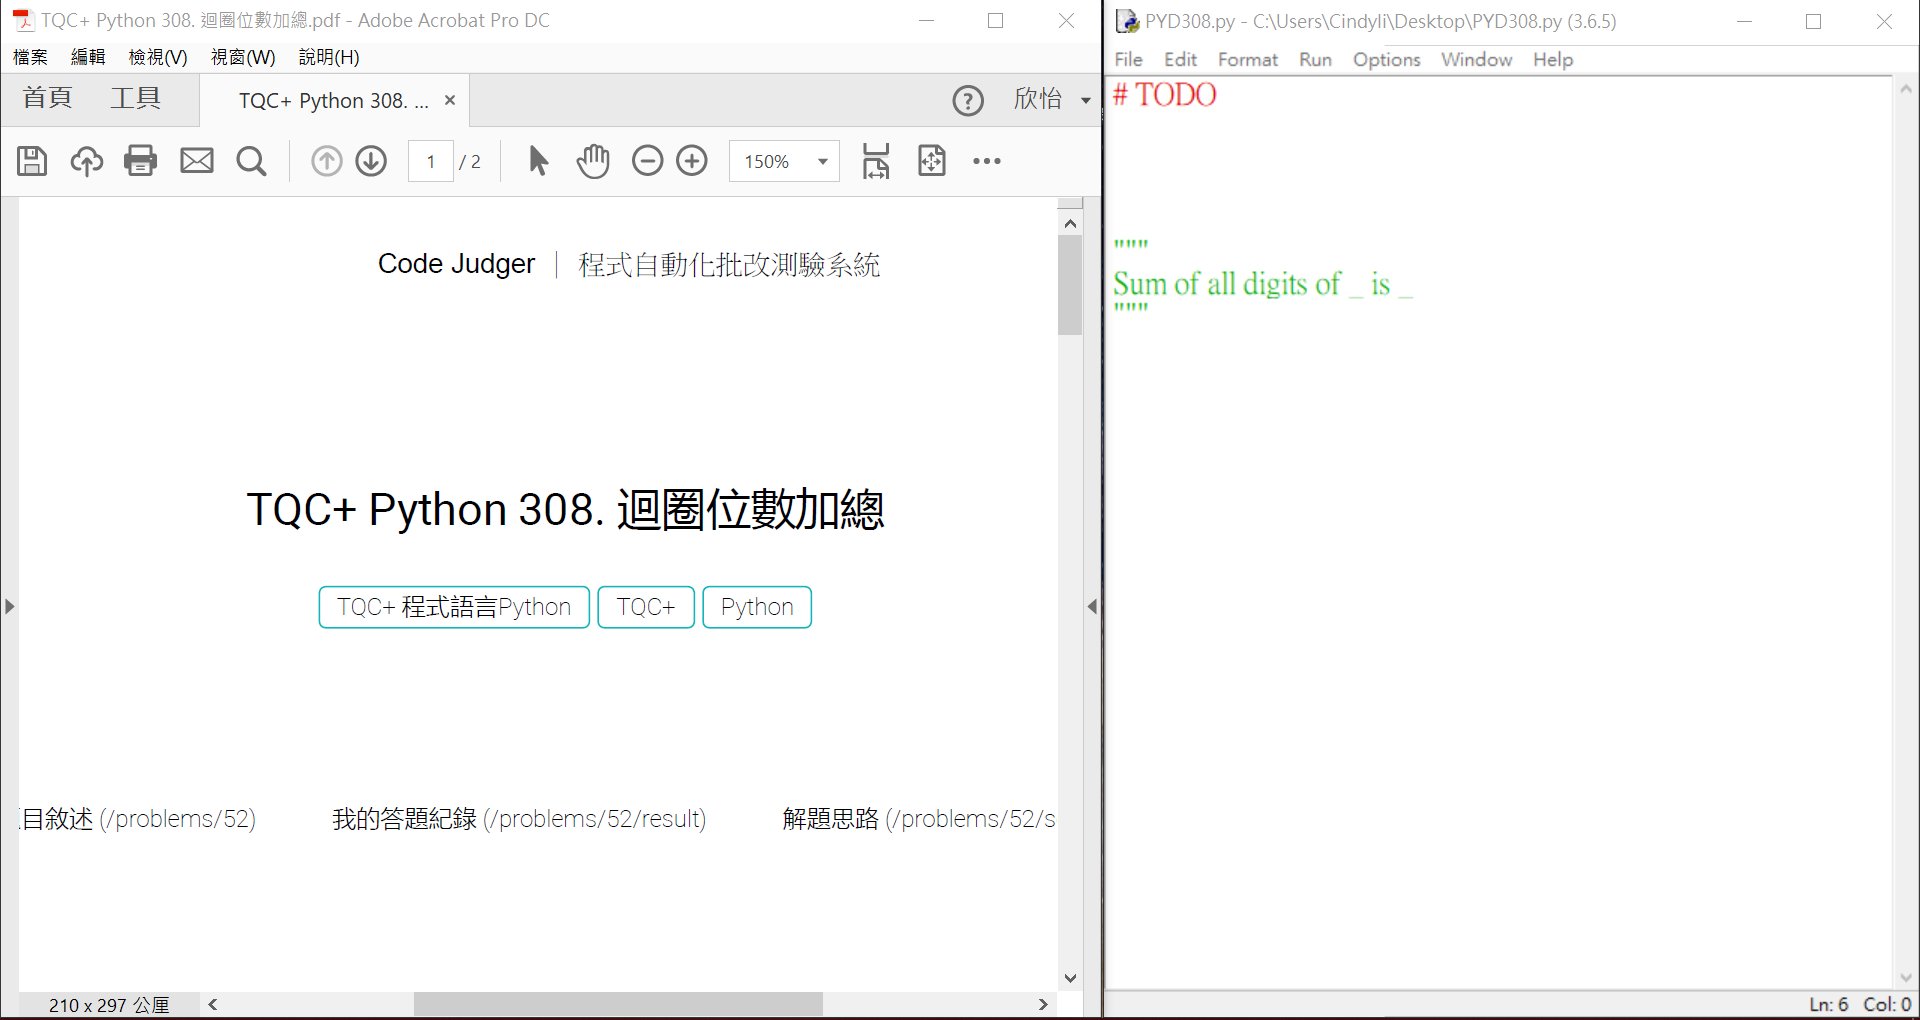Click the page number input field

pos(431,161)
